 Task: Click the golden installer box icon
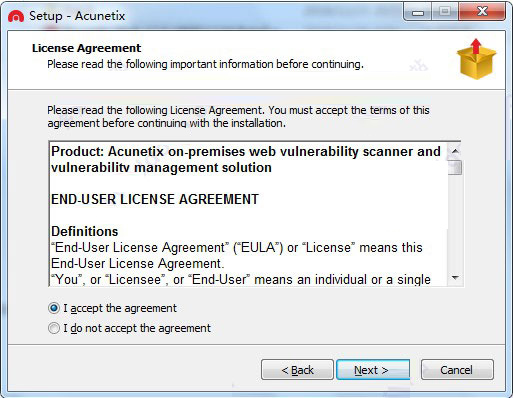[476, 59]
